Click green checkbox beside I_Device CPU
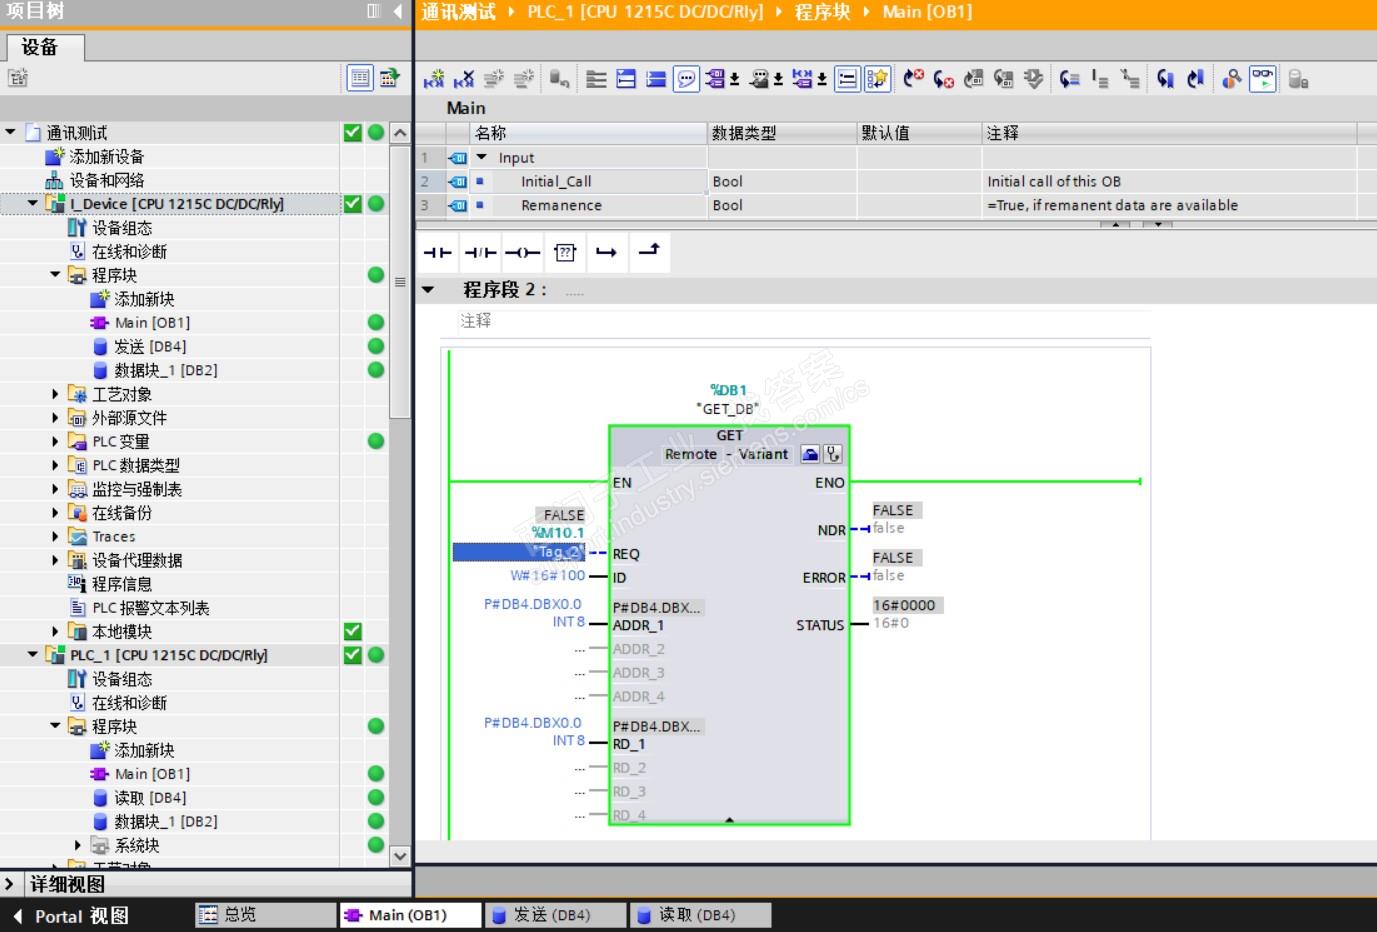The height and width of the screenshot is (932, 1377). coord(352,204)
